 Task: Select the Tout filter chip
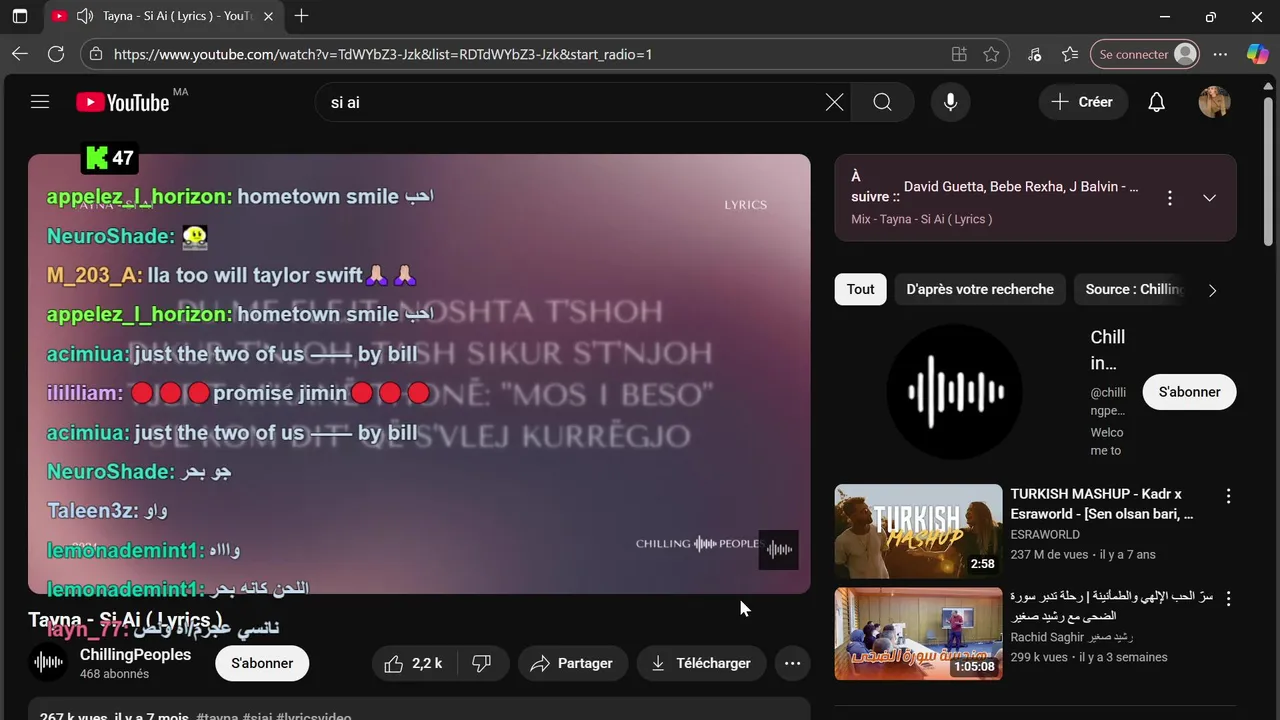(x=860, y=289)
